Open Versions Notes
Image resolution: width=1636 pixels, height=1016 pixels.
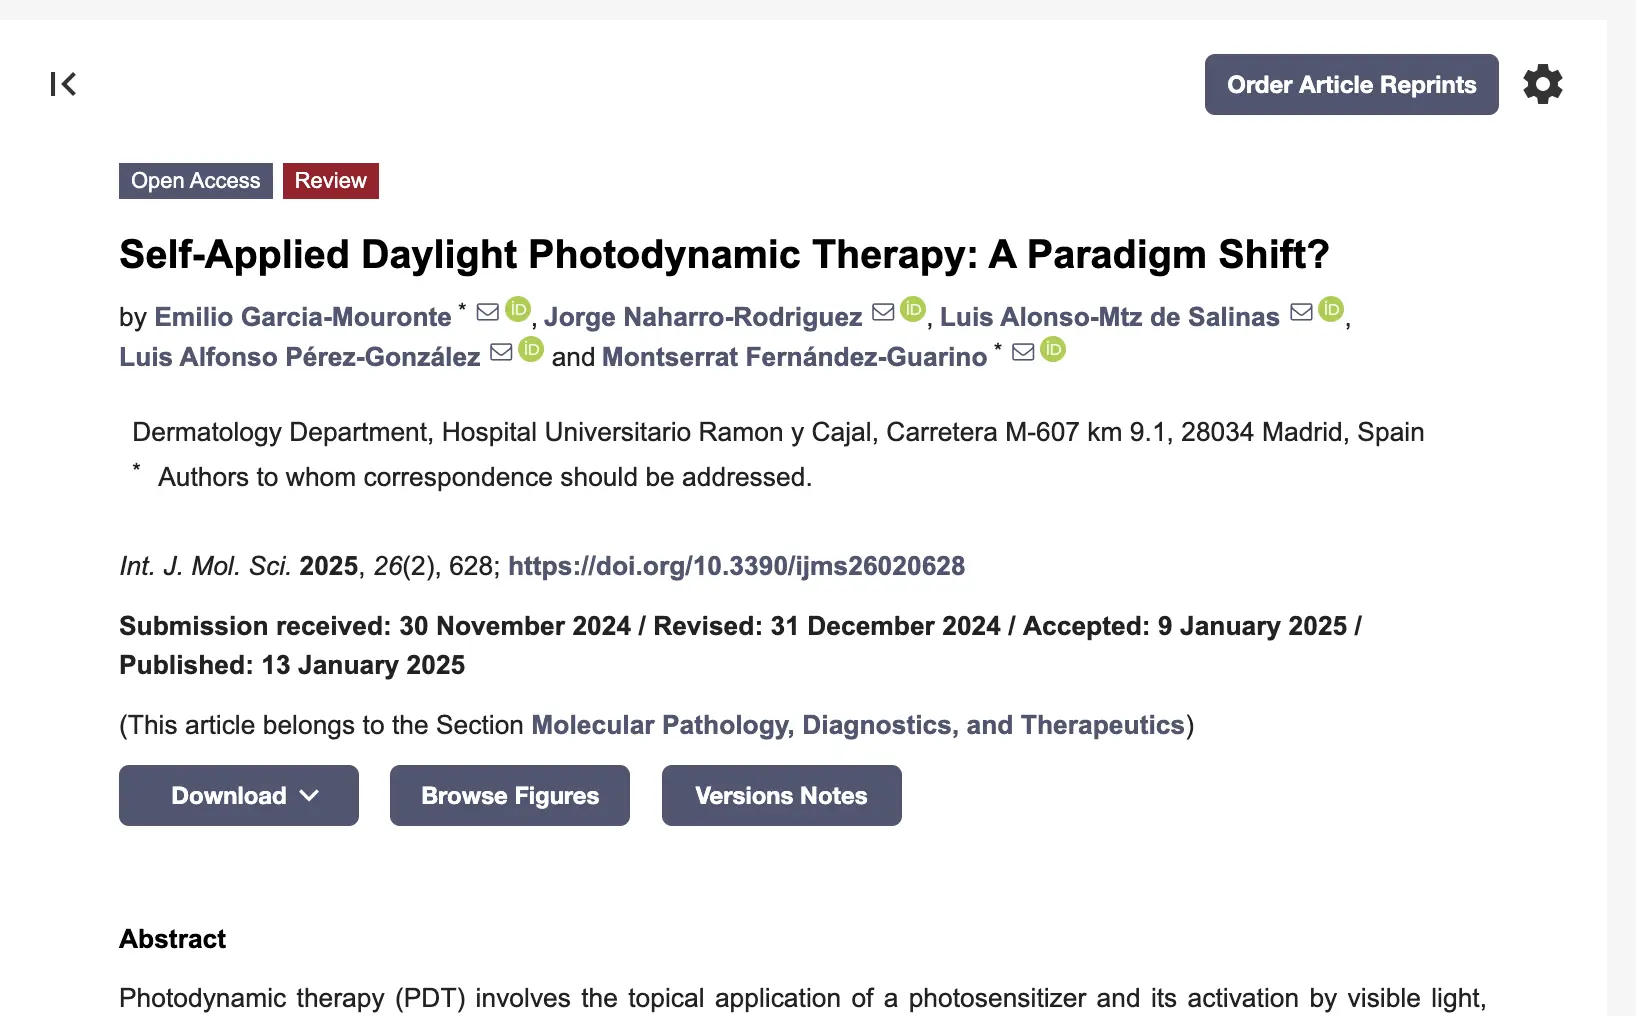click(x=781, y=796)
